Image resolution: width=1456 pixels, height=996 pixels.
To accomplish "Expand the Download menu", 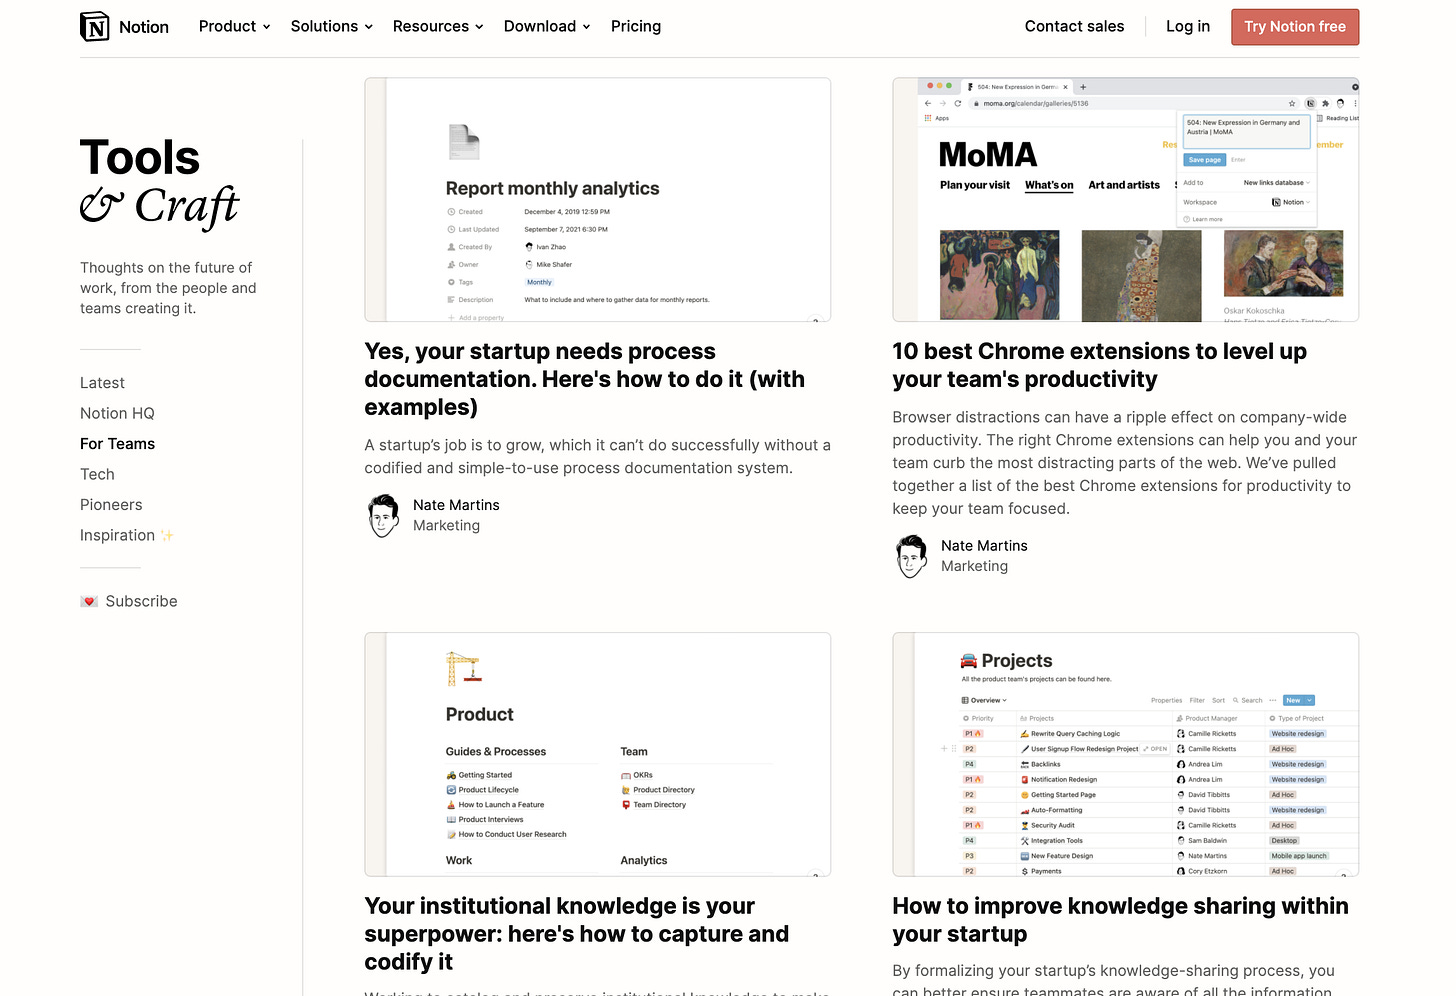I will click(547, 26).
